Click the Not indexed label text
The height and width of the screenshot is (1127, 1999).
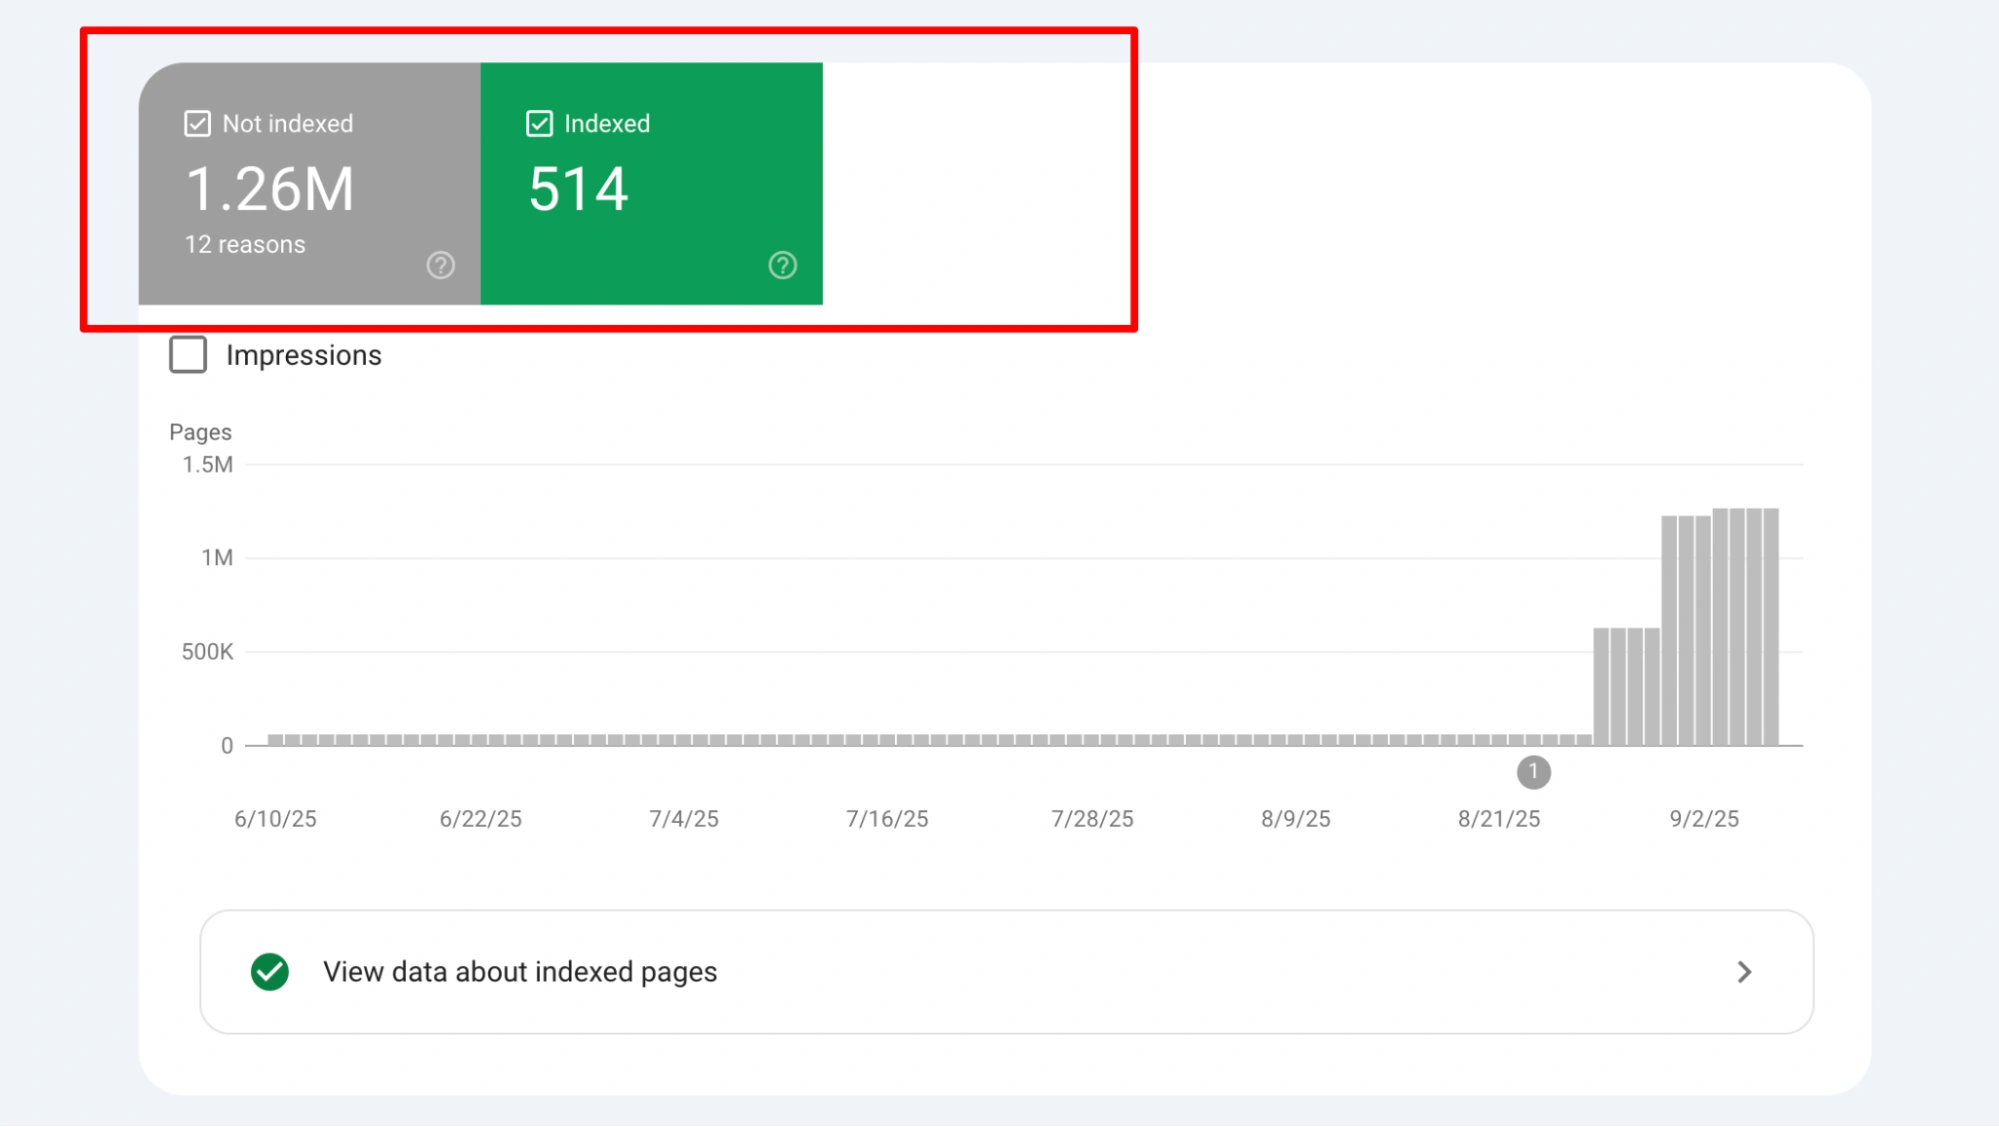tap(288, 124)
